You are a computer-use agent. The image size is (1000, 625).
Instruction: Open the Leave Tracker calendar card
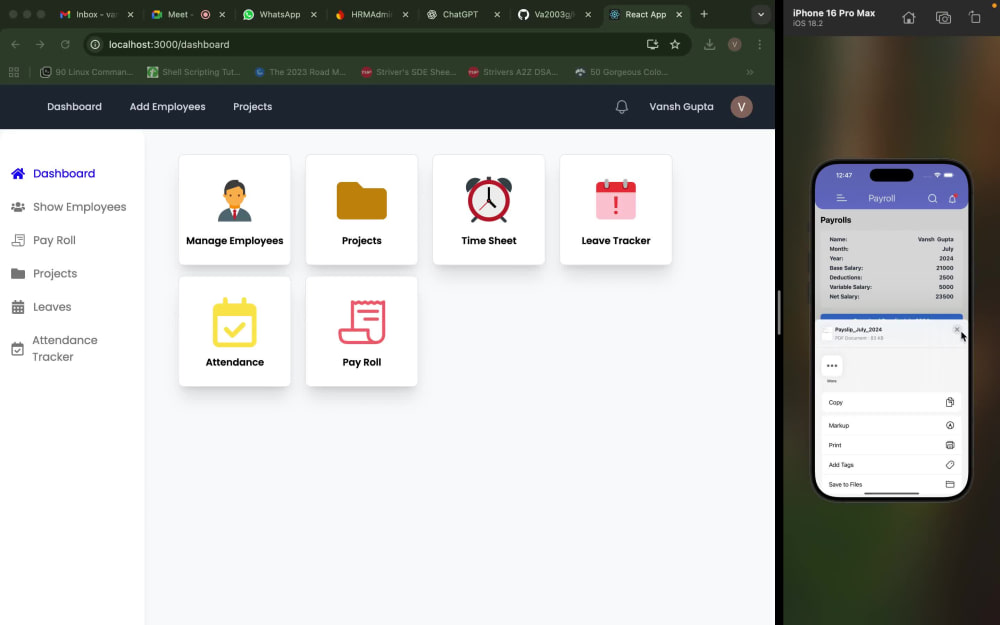(x=615, y=209)
